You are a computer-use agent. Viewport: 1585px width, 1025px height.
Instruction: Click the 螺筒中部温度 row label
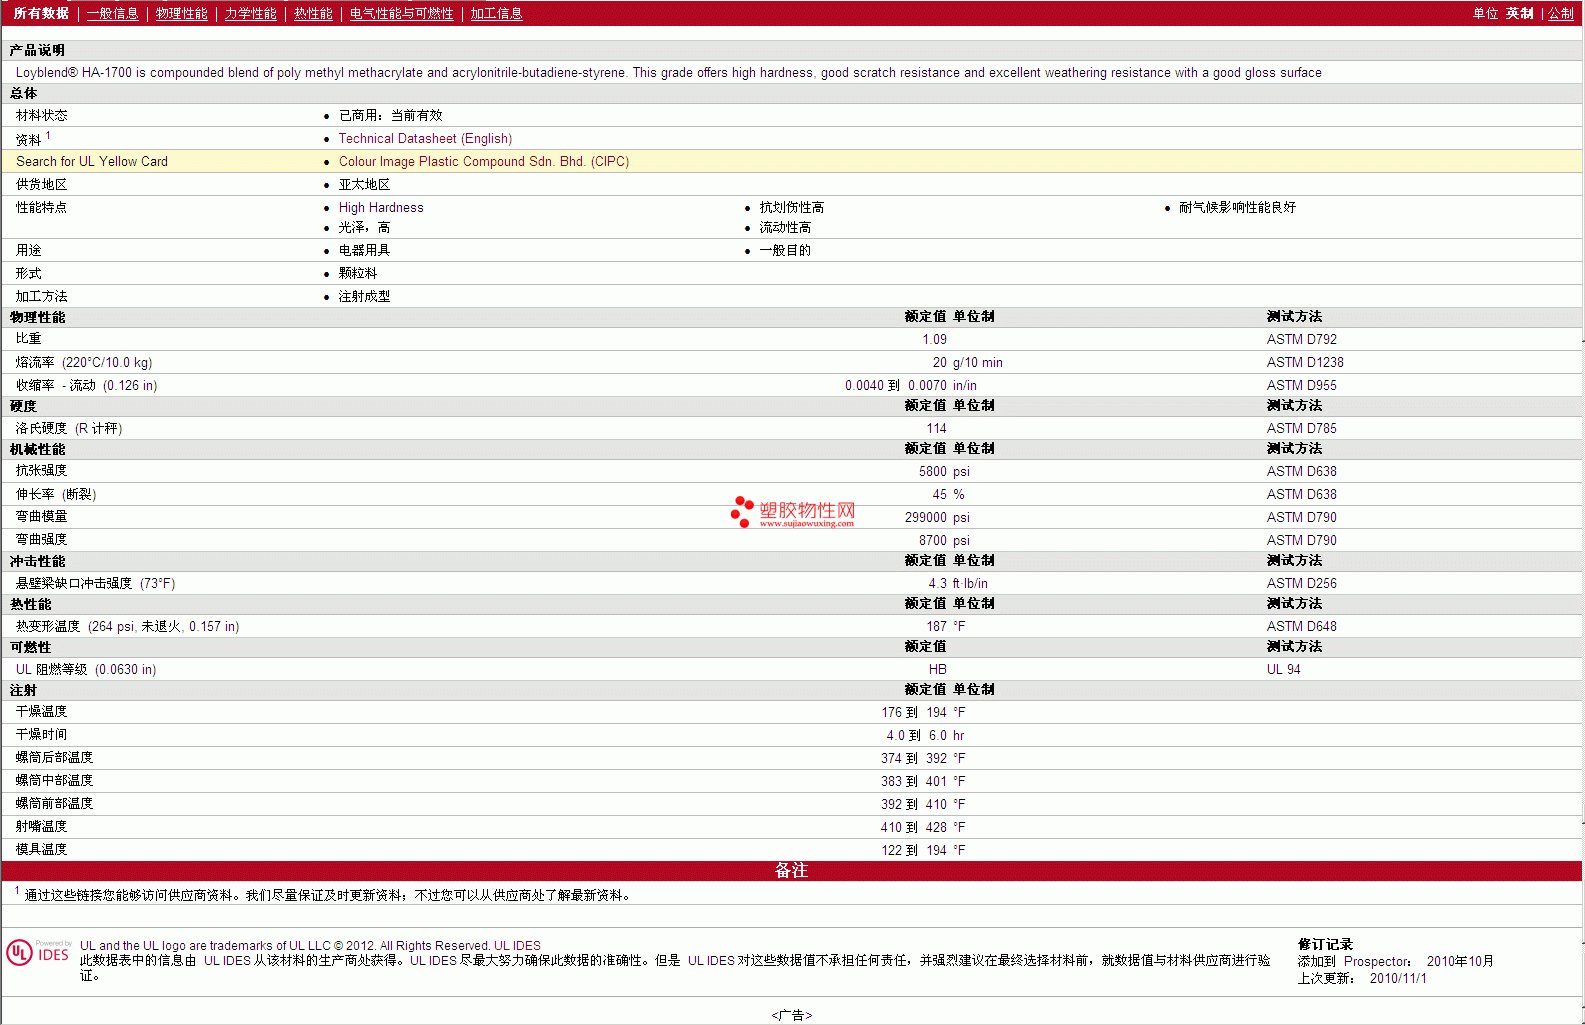click(55, 781)
